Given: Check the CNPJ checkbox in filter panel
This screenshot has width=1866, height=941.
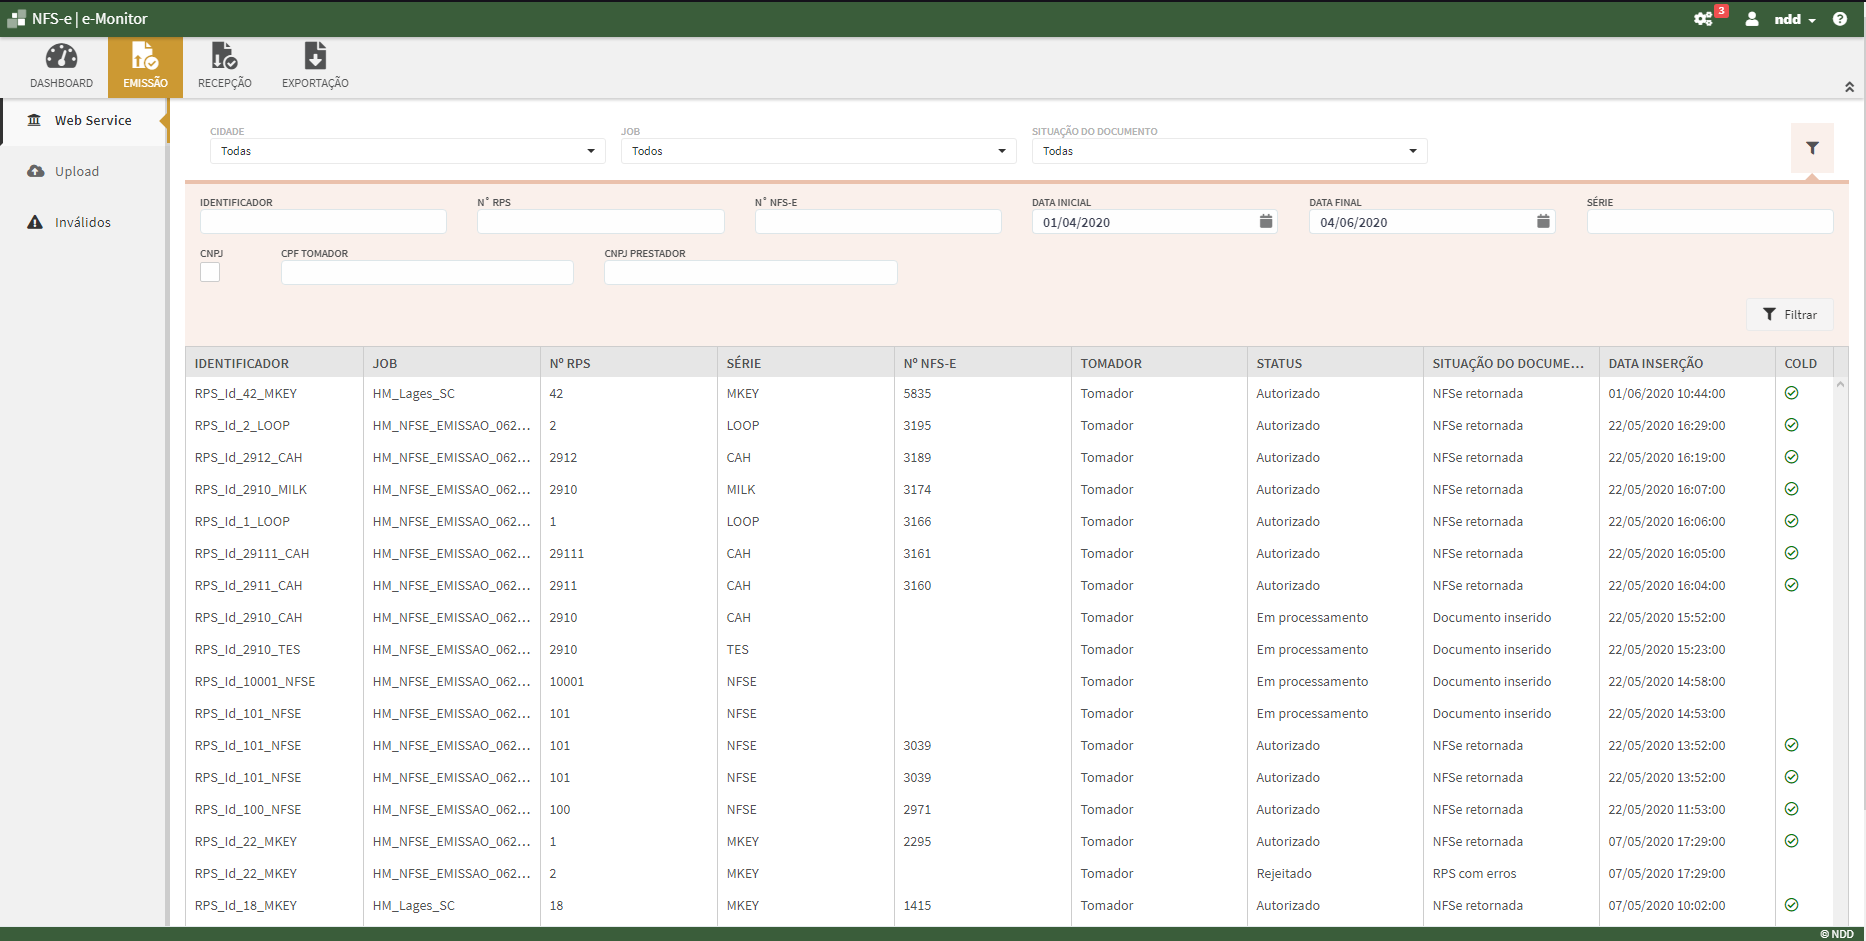Looking at the screenshot, I should coord(209,272).
